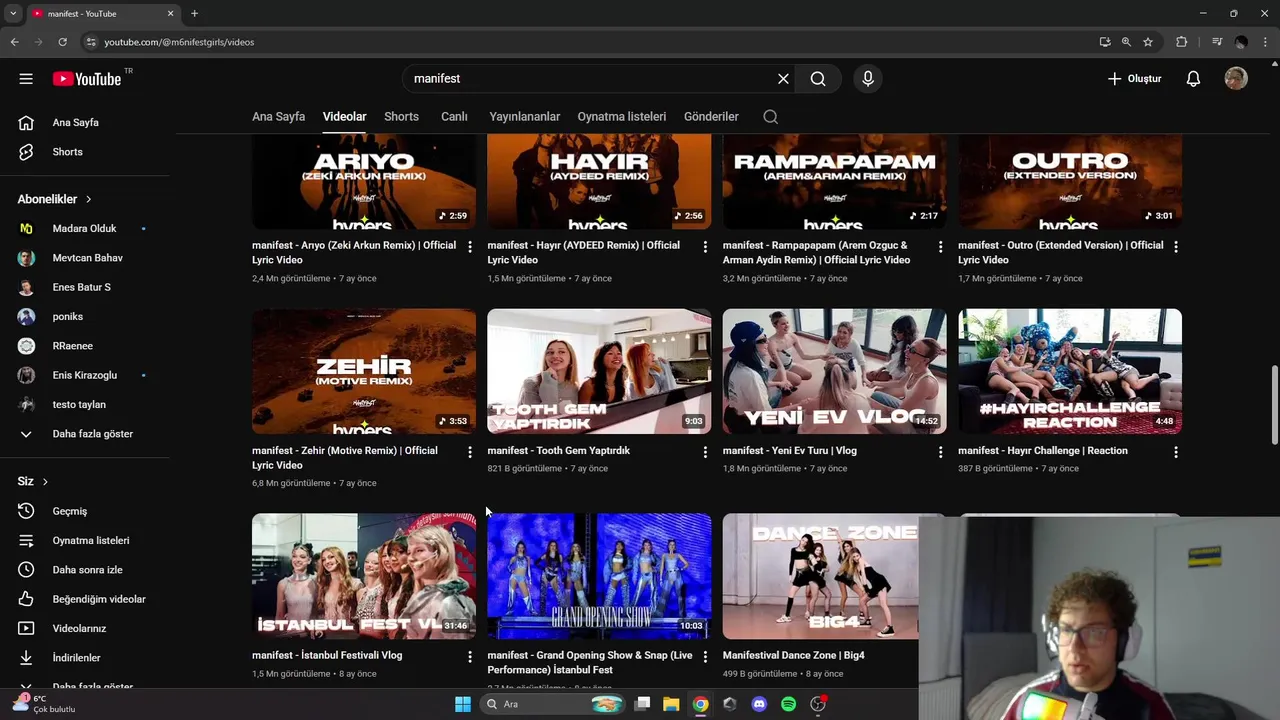Open a new Chrome tab
This screenshot has width=1280, height=720.
(194, 13)
